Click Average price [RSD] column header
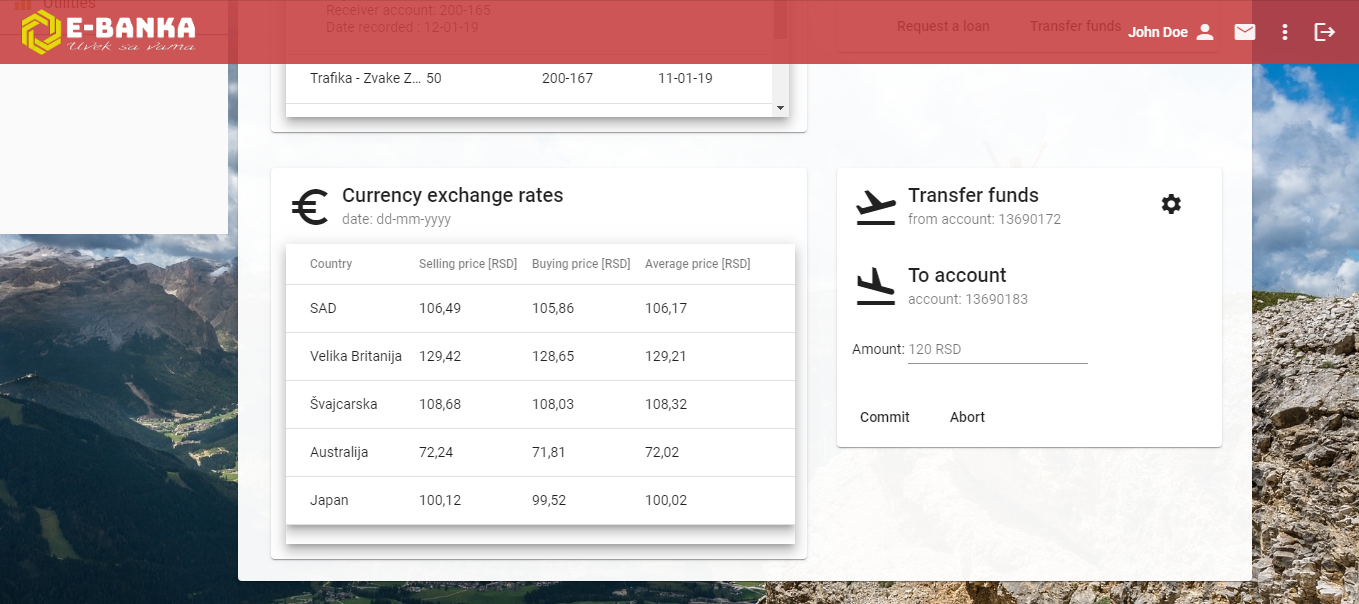Viewport: 1359px width, 604px height. (698, 264)
